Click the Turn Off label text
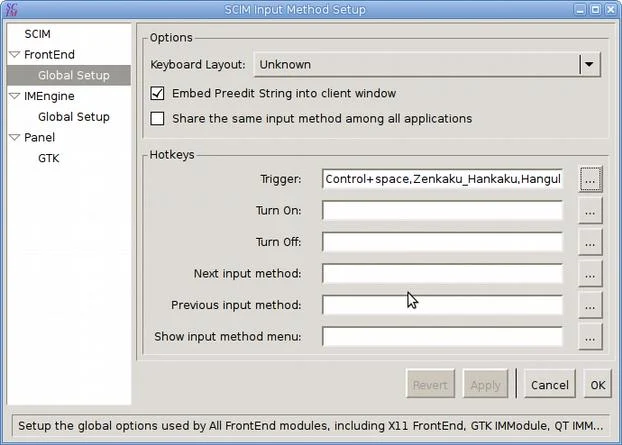Viewport: 622px width, 445px height. point(278,242)
